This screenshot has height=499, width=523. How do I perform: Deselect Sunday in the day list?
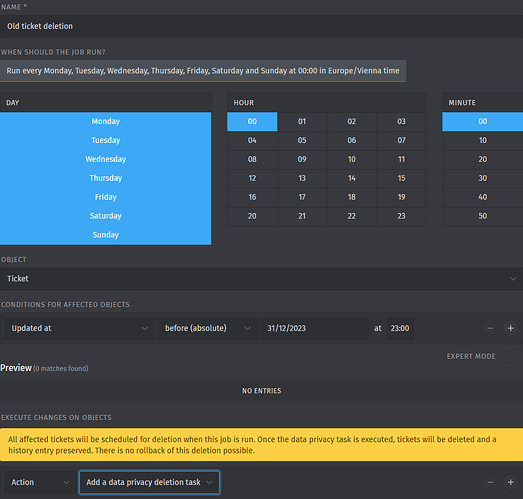point(105,235)
